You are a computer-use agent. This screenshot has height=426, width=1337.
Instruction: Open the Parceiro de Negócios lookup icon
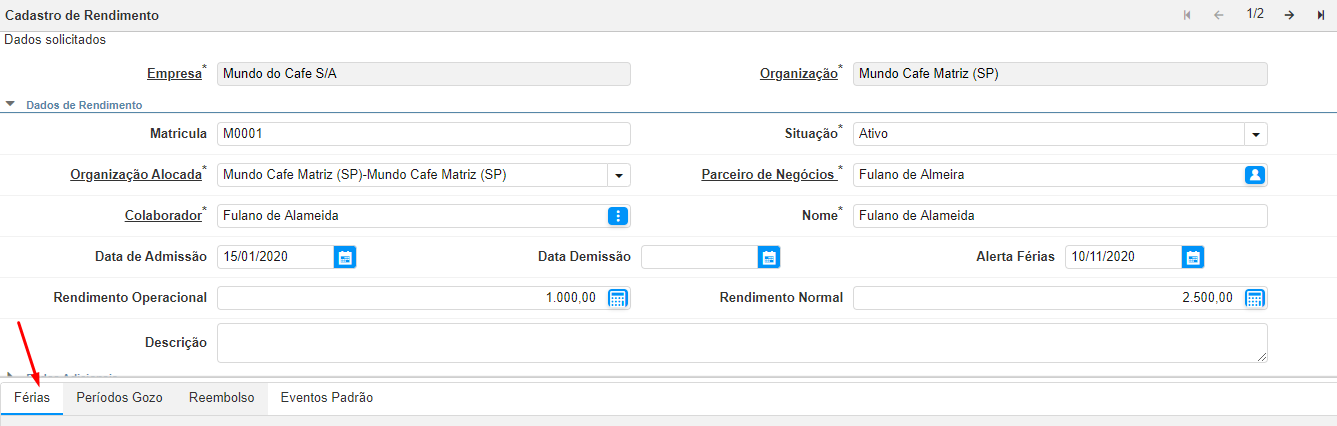point(1255,175)
